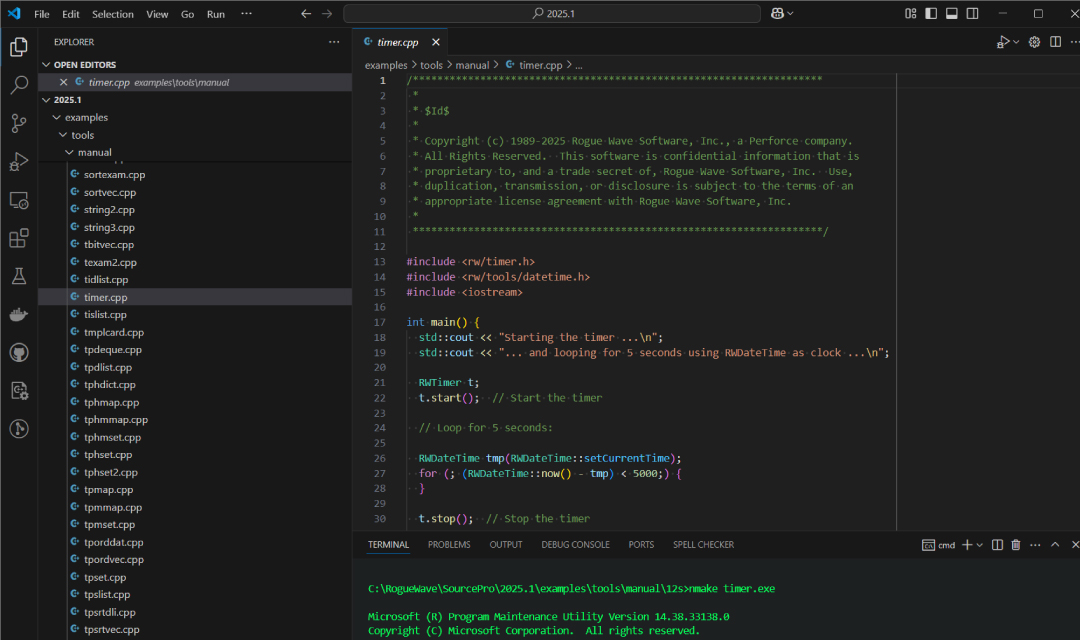This screenshot has width=1080, height=640.
Task: Kill terminal with the trash icon
Action: point(1015,545)
